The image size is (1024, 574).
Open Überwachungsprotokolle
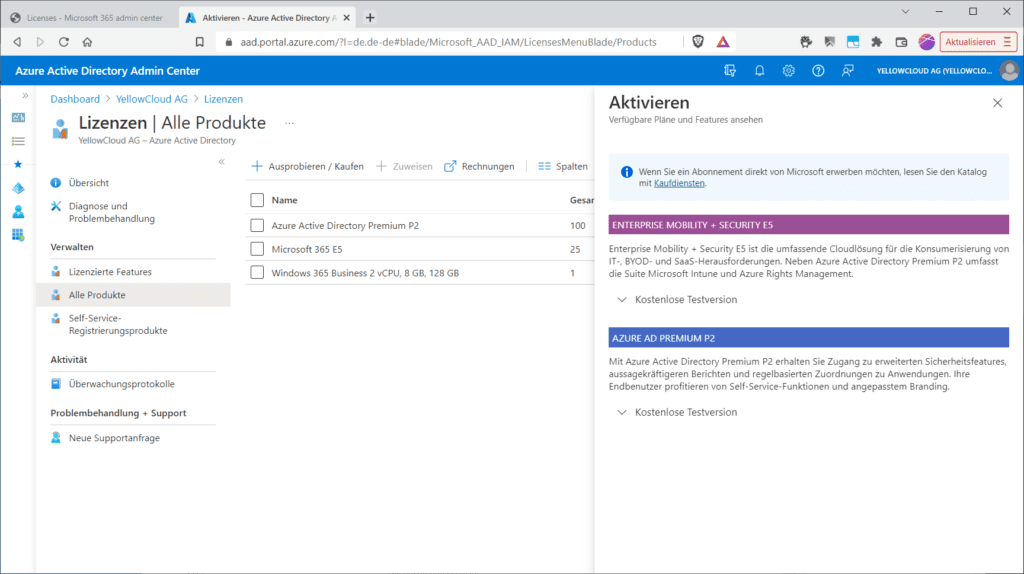(121, 384)
